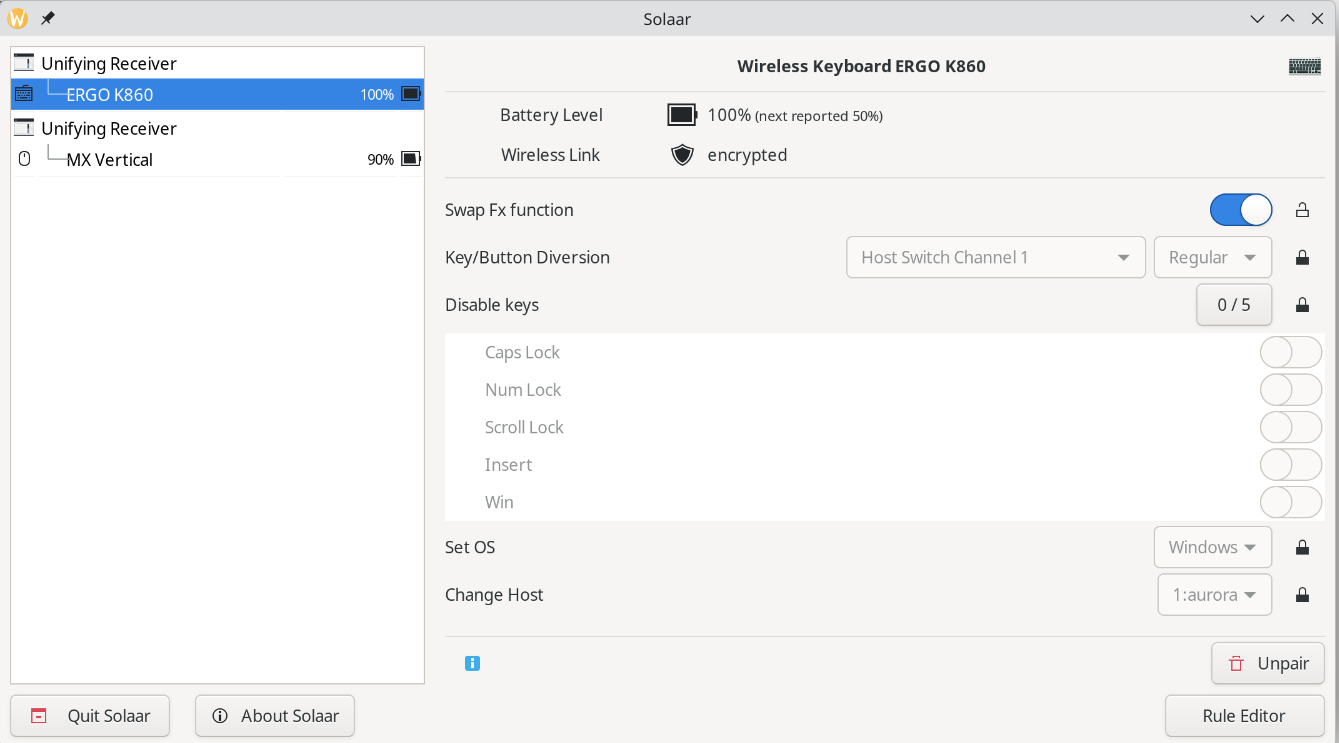Click the Set OS lock icon
The image size is (1339, 743).
(x=1302, y=547)
